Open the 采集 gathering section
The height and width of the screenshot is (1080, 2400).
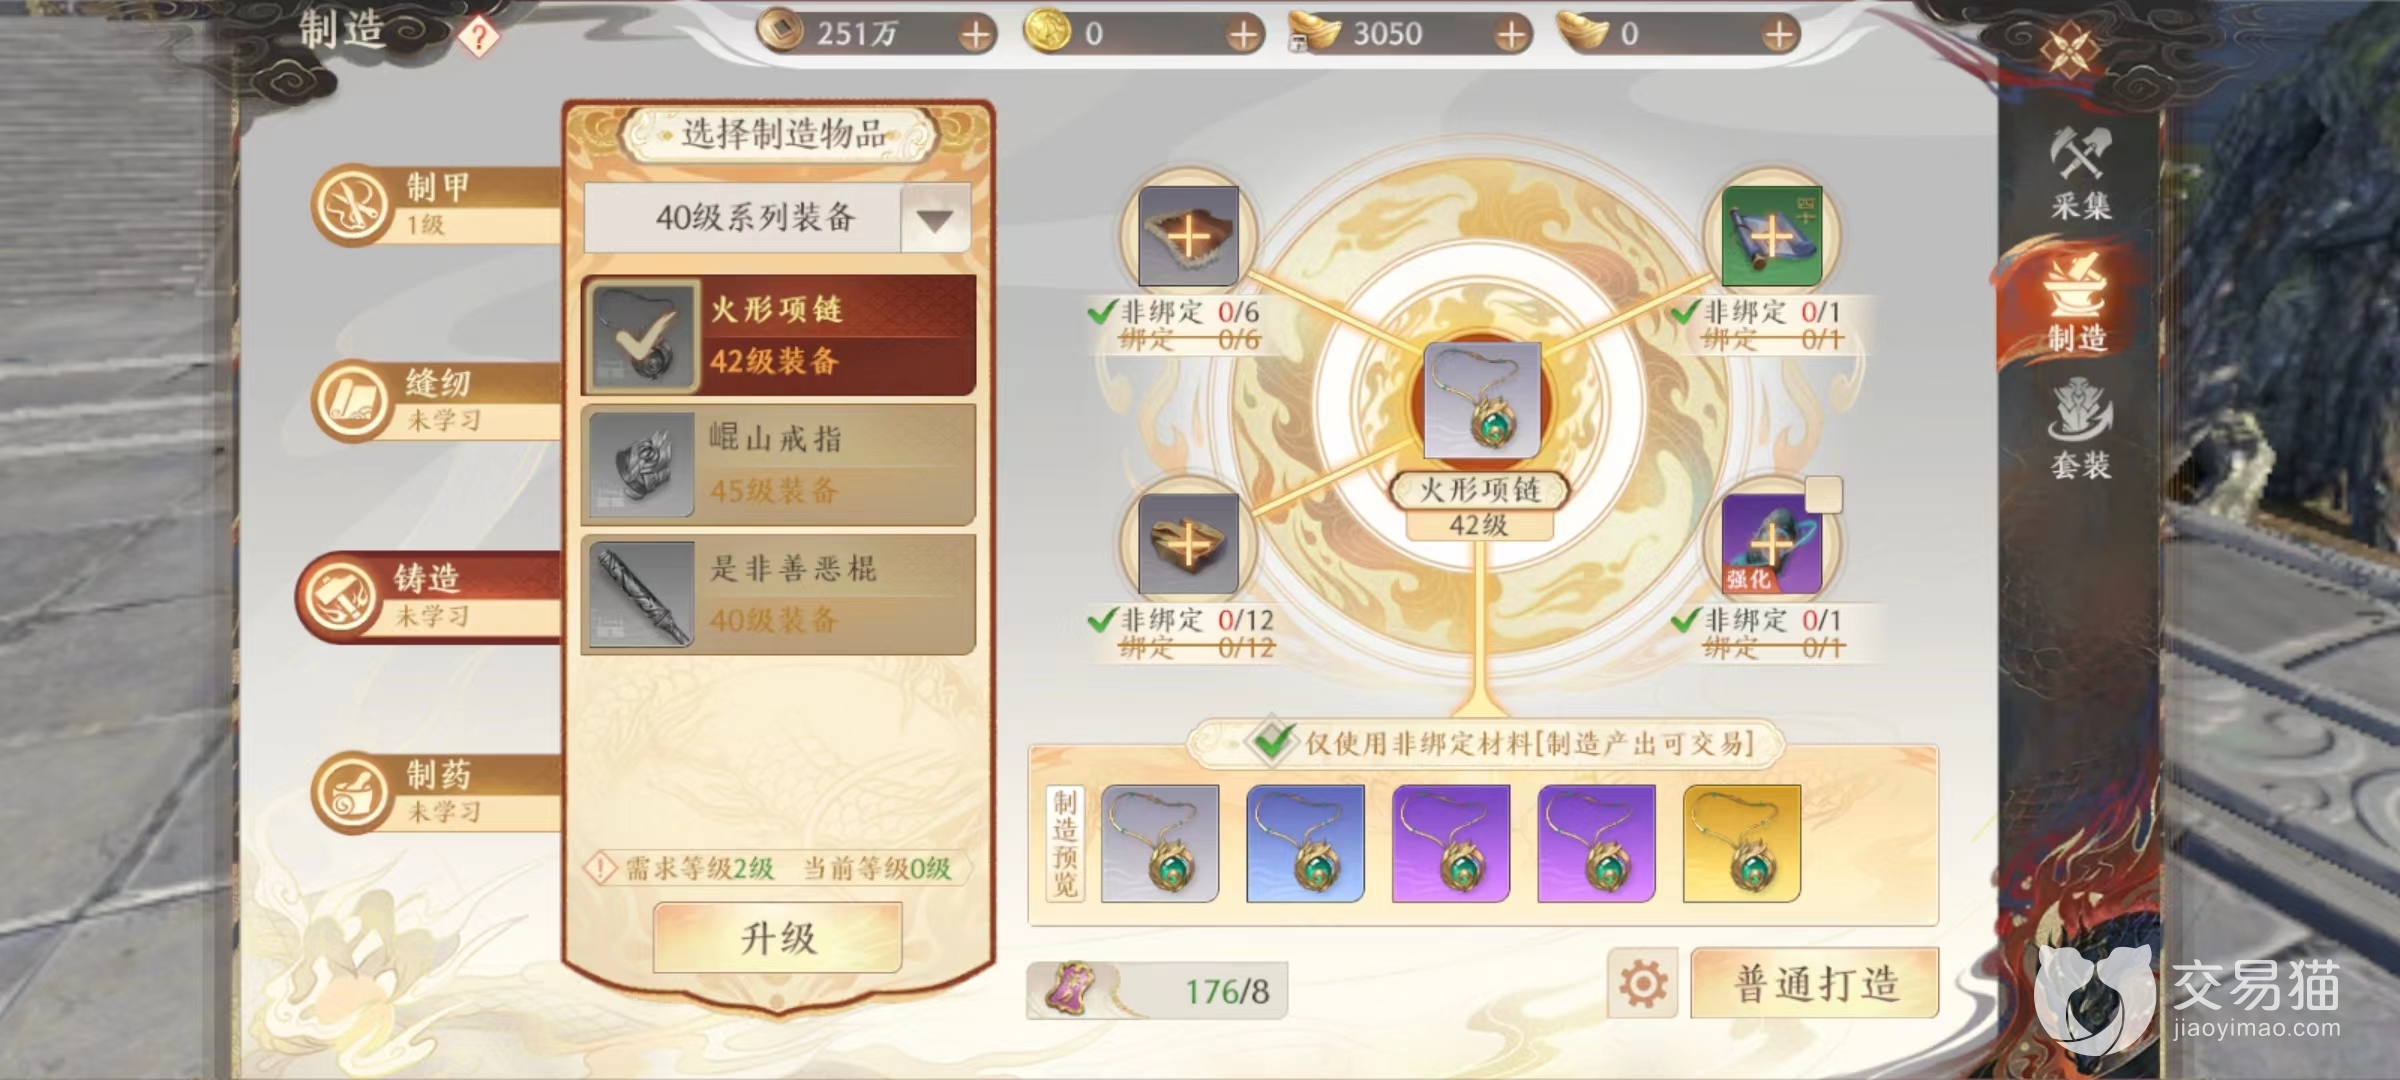click(x=2080, y=173)
